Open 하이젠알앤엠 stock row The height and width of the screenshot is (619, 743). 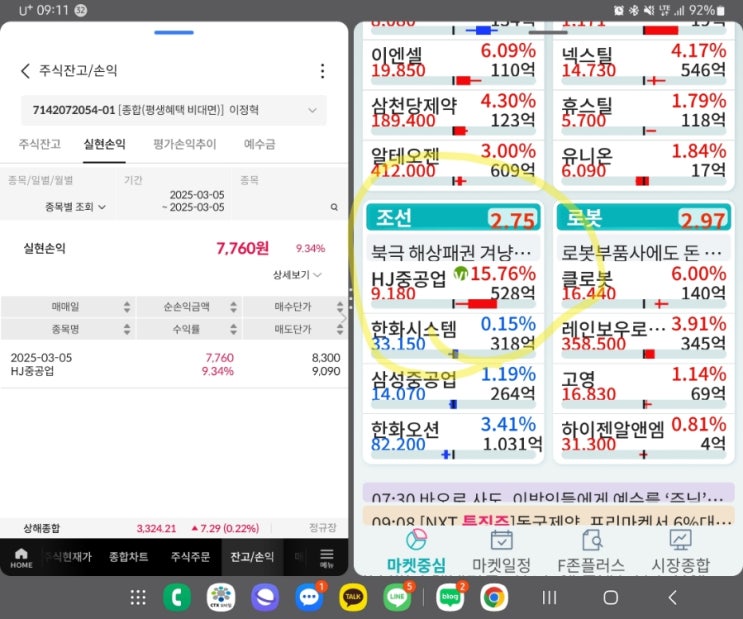(x=643, y=437)
